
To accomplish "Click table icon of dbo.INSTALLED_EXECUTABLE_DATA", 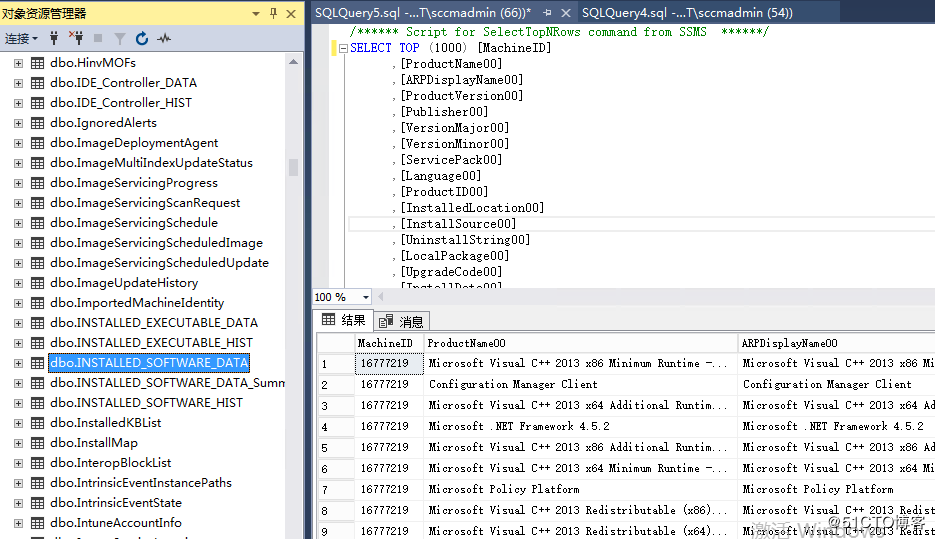I will [38, 323].
